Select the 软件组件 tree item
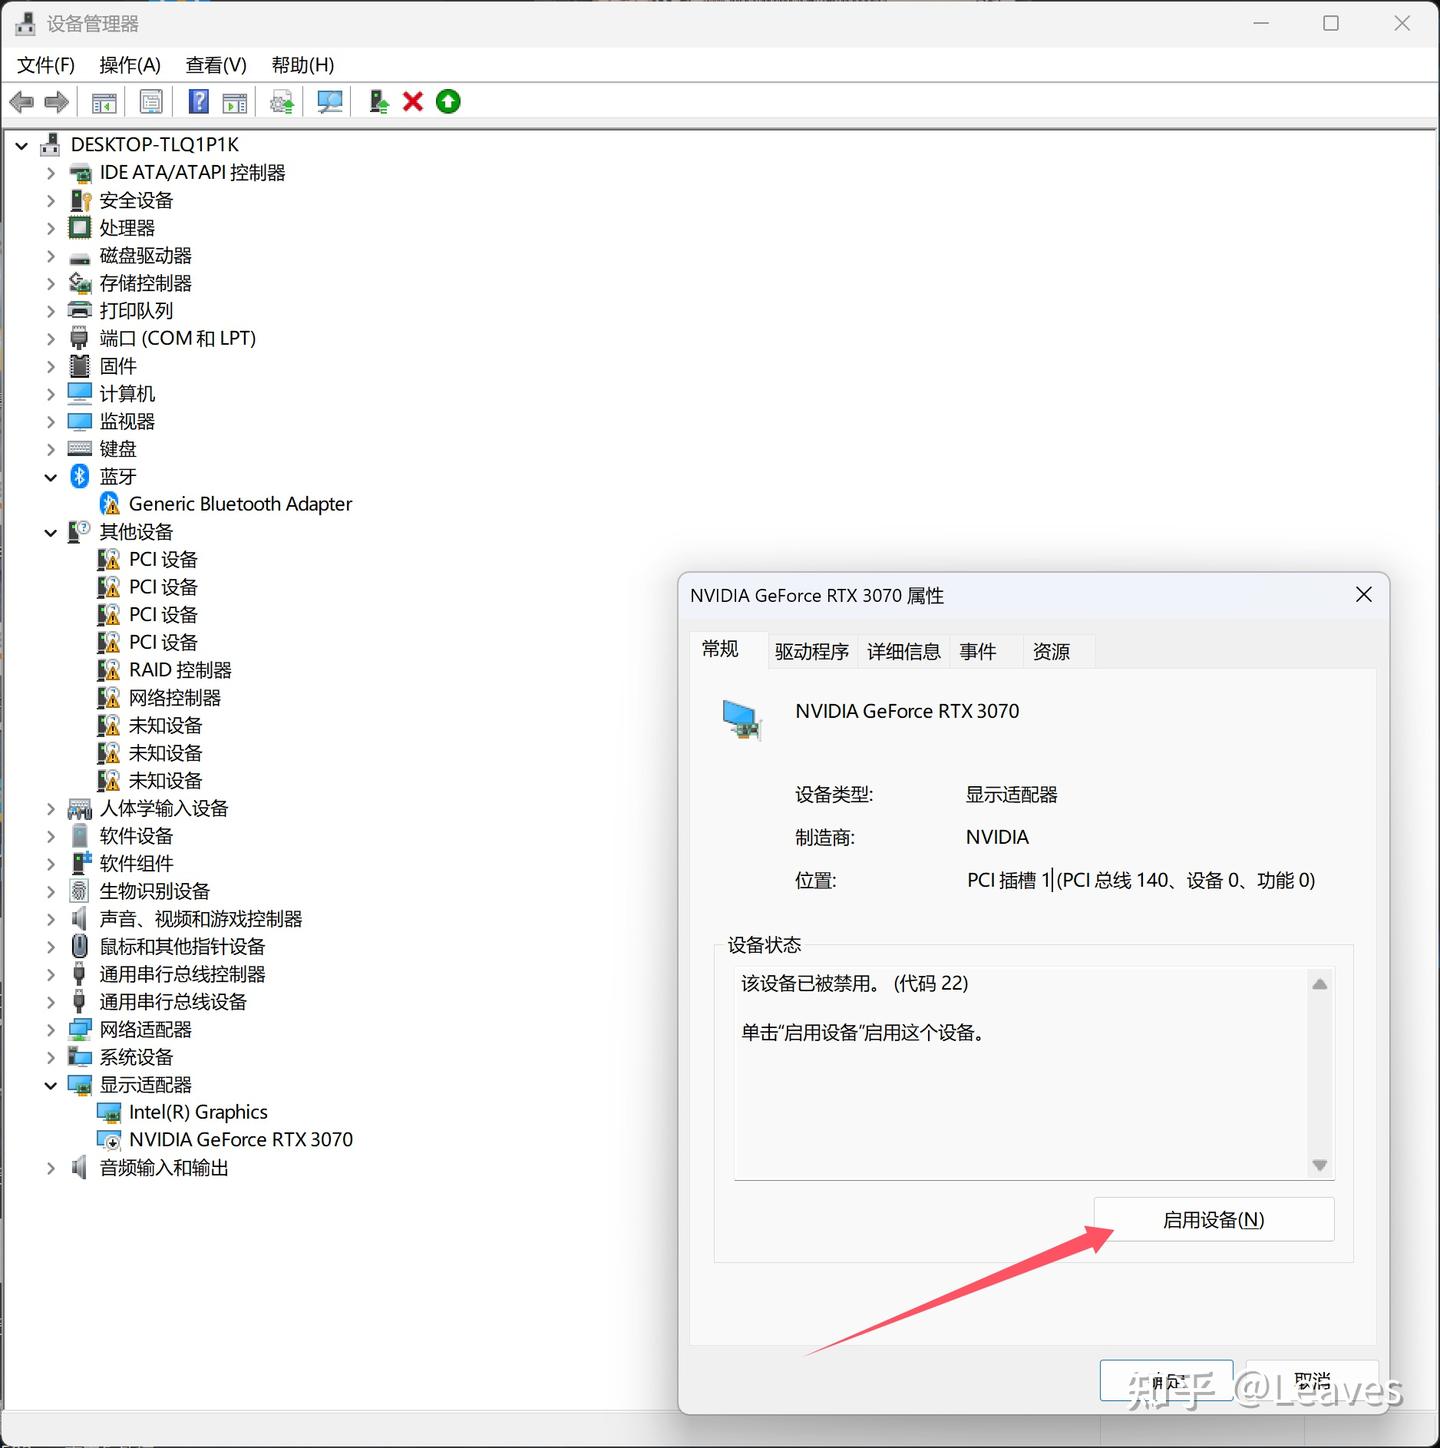The width and height of the screenshot is (1440, 1448). (136, 864)
